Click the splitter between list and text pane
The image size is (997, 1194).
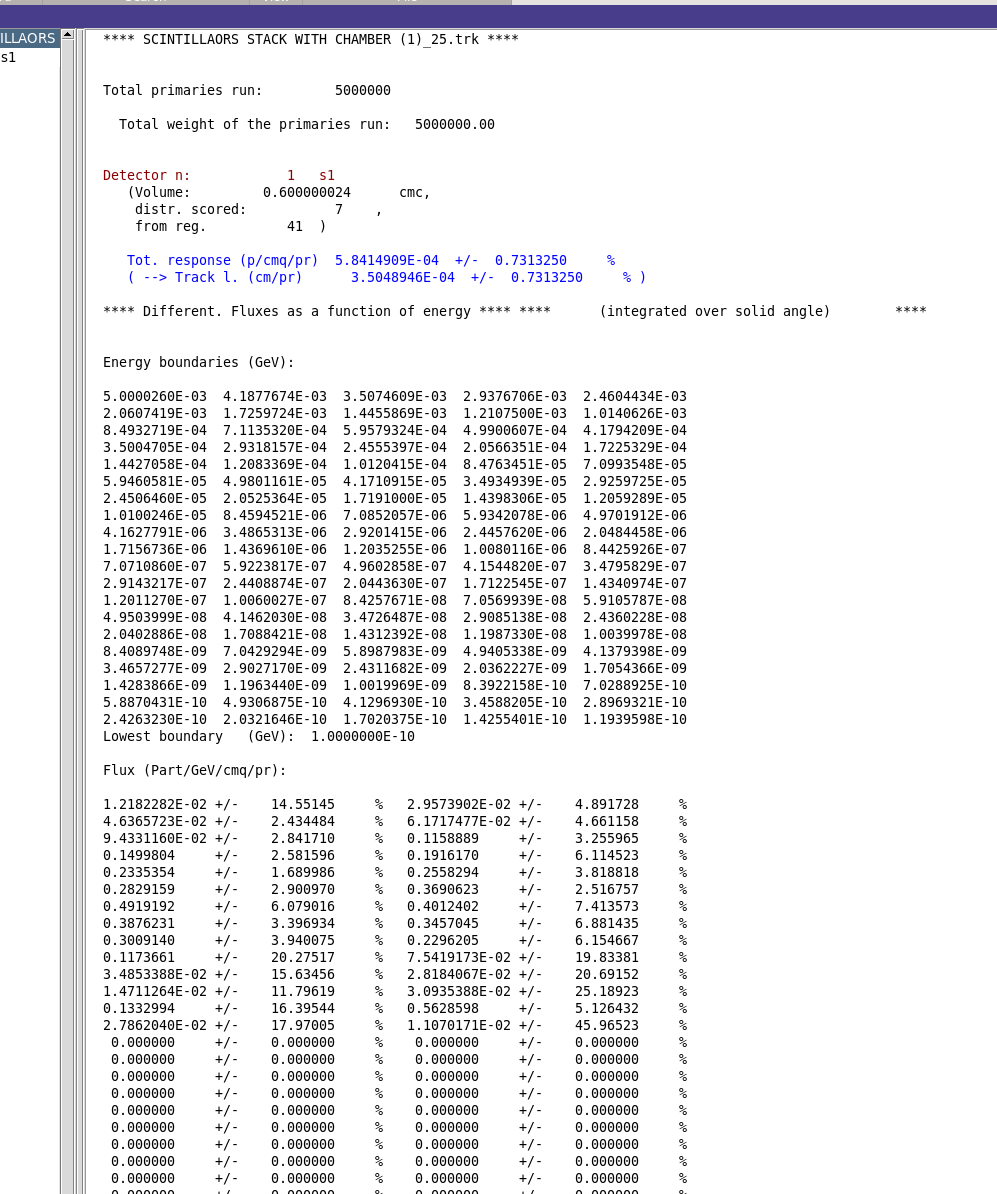pyautogui.click(x=80, y=609)
